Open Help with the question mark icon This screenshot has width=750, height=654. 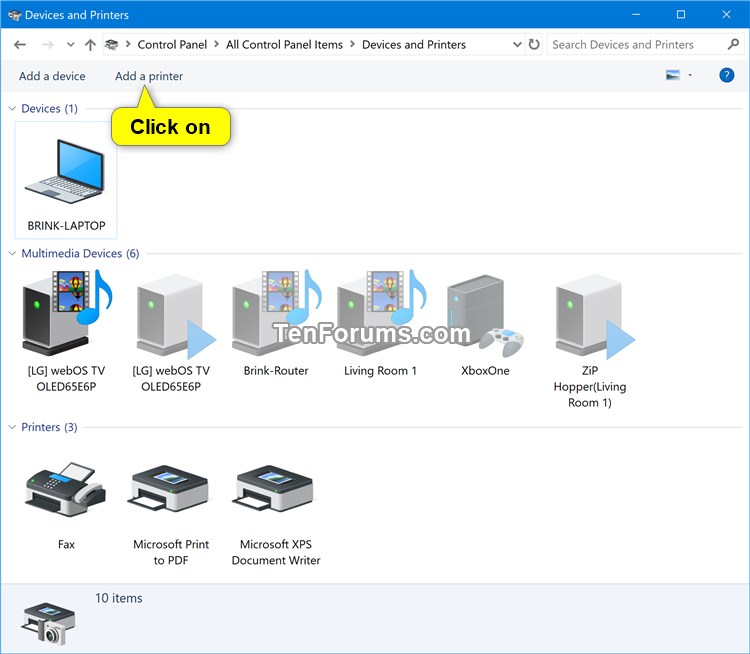pos(727,75)
